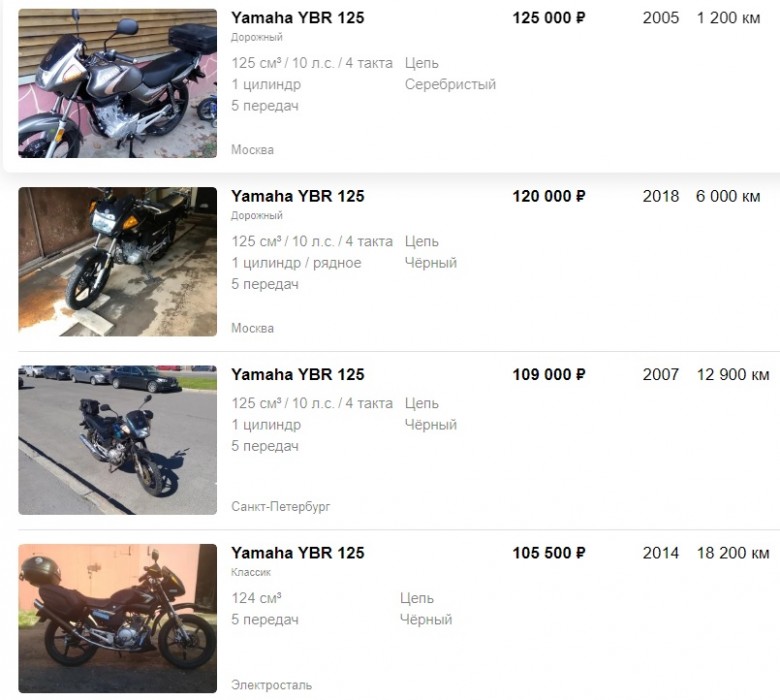Open the silver 2005 Yamaha YBR 125 photo
Viewport: 780px width, 700px height.
point(117,83)
